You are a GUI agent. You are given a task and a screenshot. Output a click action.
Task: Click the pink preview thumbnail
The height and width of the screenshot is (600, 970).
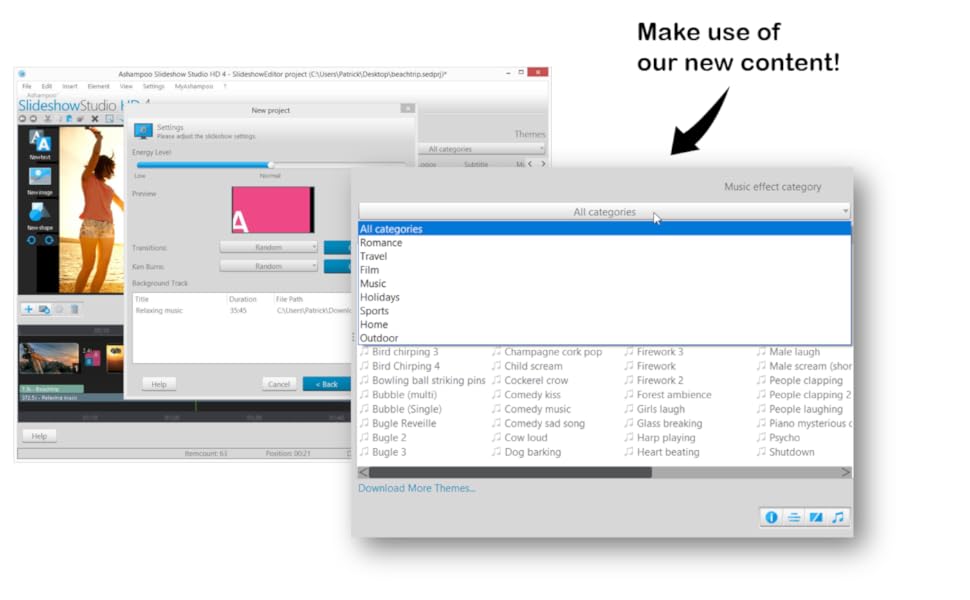point(273,210)
